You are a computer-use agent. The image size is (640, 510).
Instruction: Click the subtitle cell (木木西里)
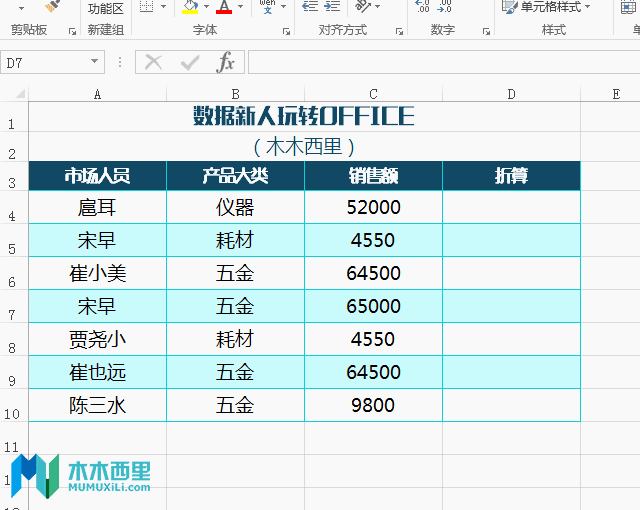pyautogui.click(x=304, y=146)
